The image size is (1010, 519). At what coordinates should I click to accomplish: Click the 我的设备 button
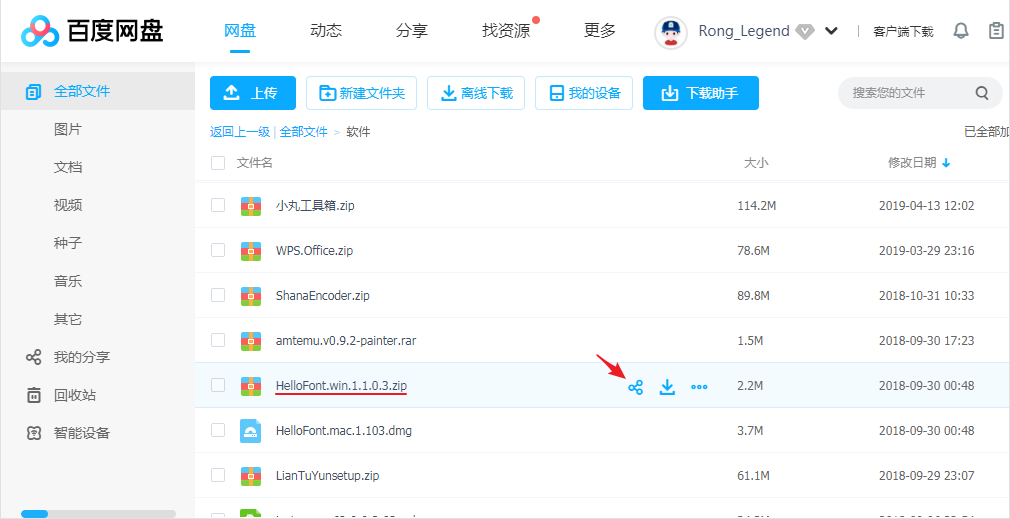[584, 93]
